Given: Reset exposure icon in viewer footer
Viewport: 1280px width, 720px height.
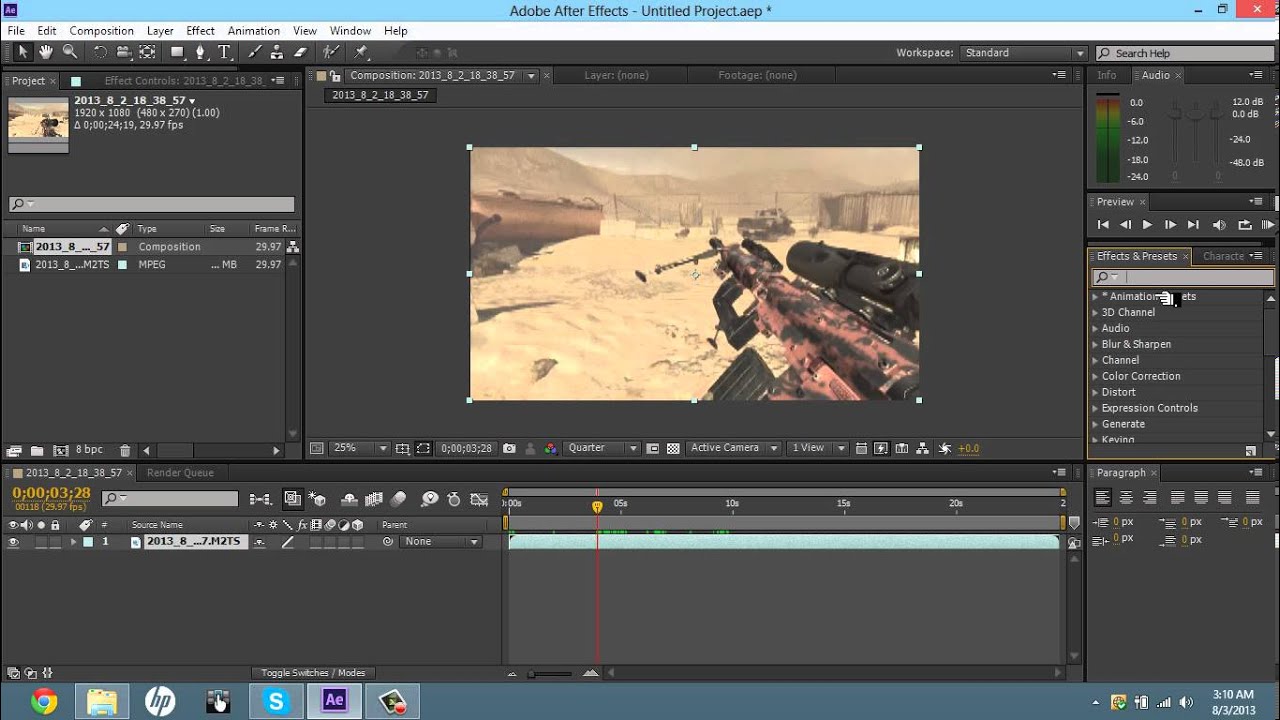Looking at the screenshot, I should coord(943,449).
